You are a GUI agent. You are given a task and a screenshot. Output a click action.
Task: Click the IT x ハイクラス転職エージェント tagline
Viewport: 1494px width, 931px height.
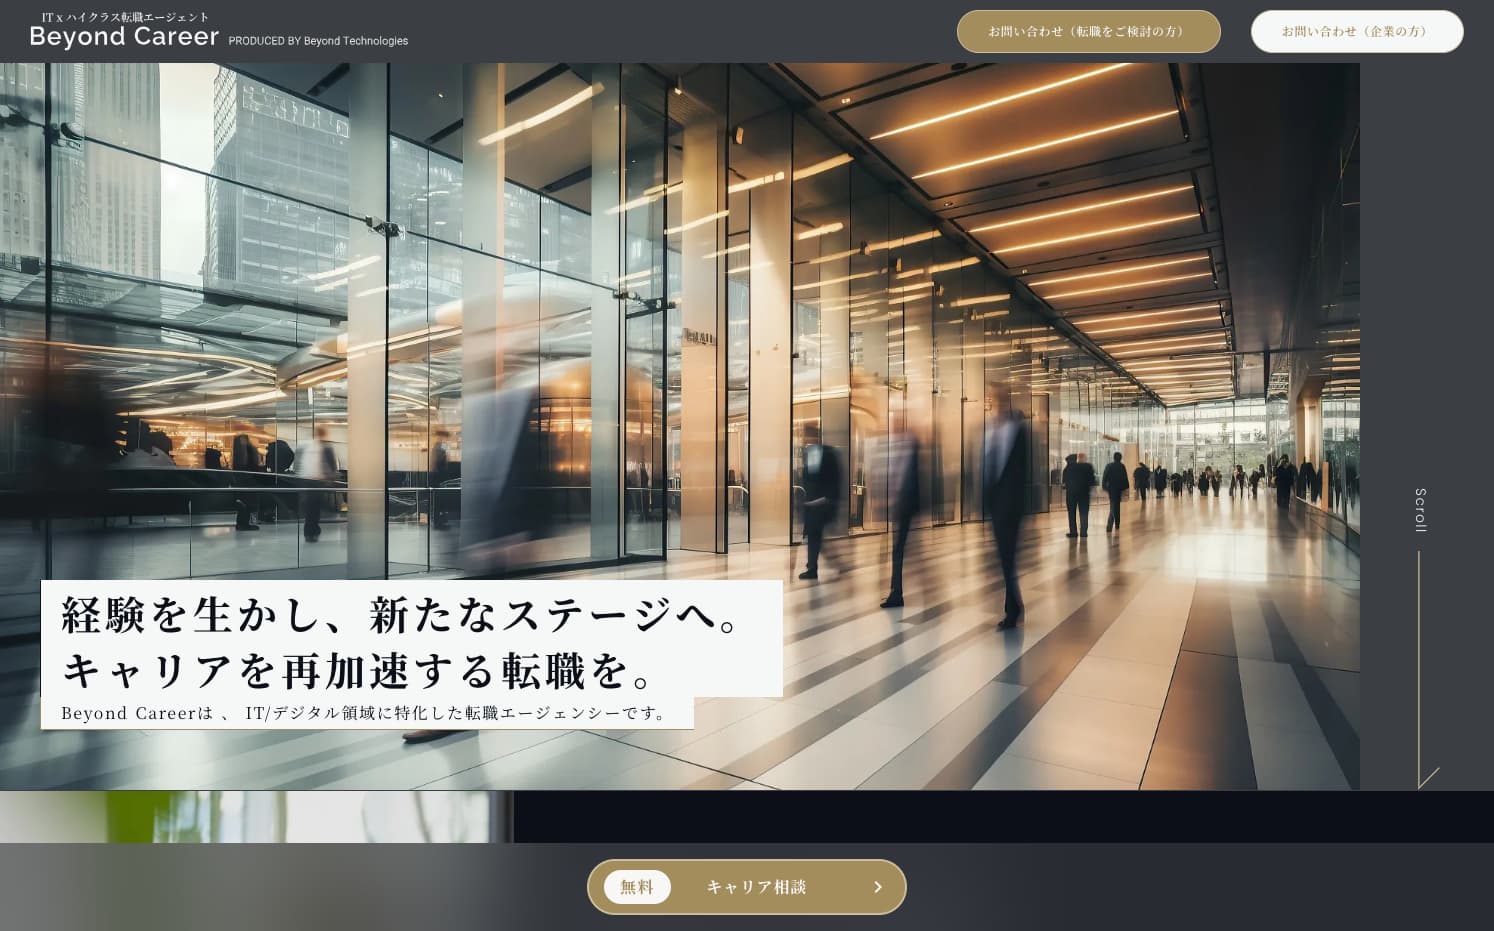click(122, 16)
